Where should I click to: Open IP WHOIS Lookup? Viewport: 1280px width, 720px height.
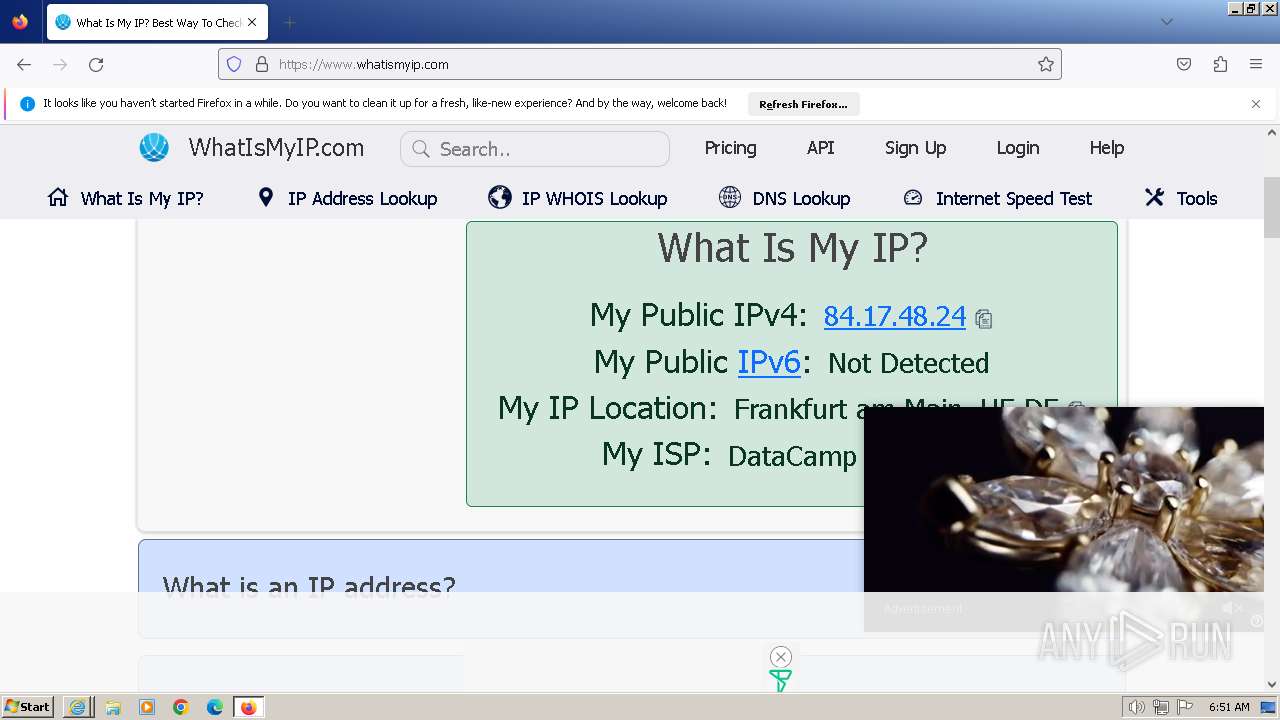coord(577,198)
